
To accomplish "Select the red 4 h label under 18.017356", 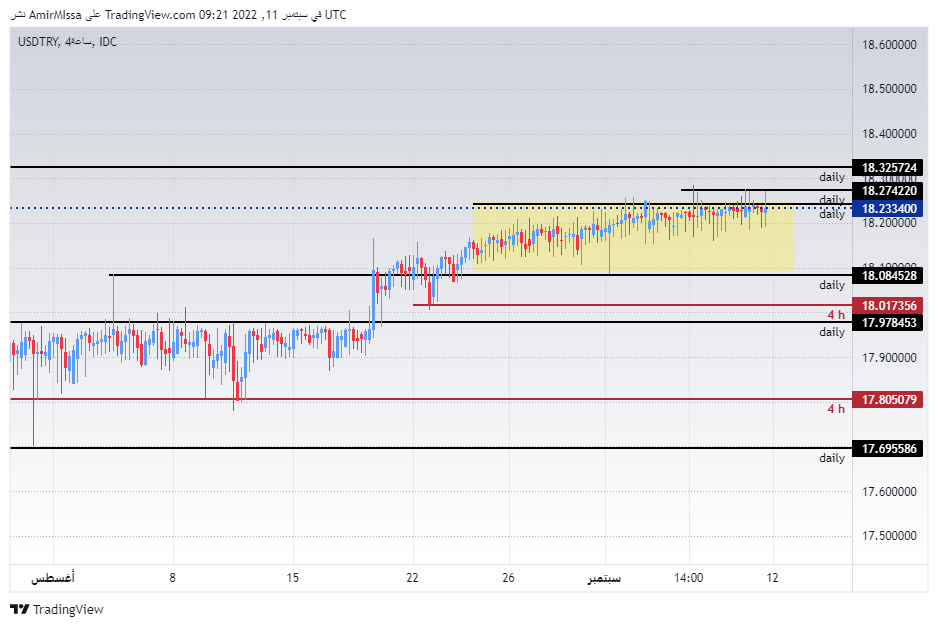I will click(836, 315).
